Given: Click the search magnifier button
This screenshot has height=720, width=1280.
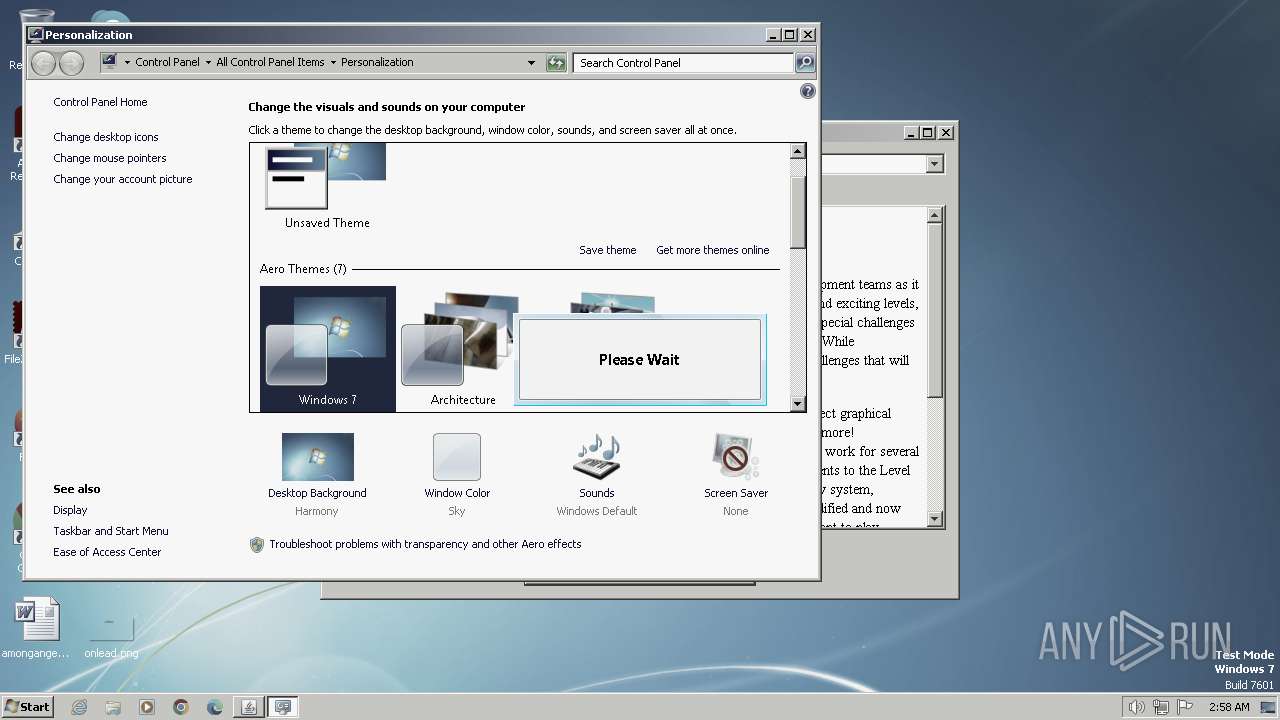Looking at the screenshot, I should coord(805,62).
